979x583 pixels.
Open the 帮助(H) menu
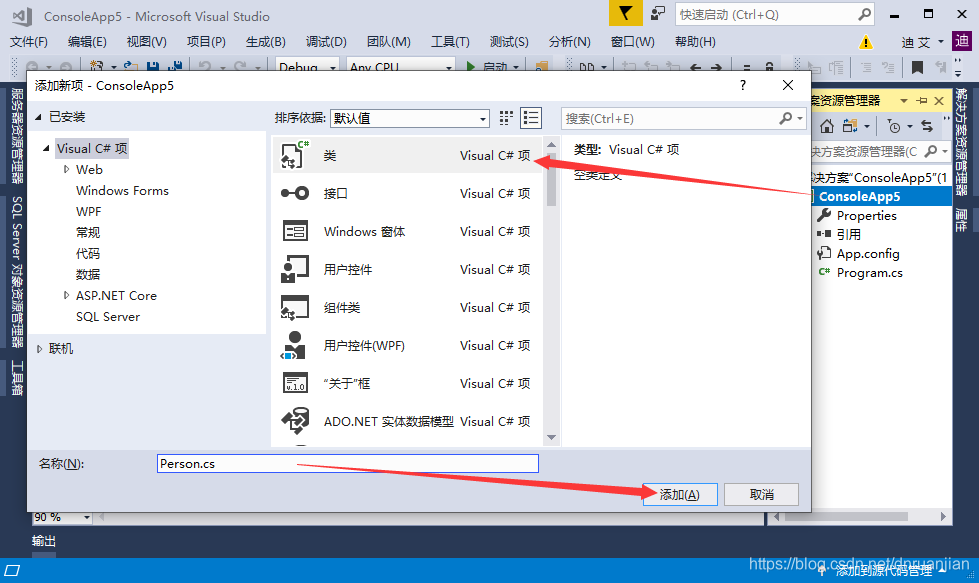(695, 42)
